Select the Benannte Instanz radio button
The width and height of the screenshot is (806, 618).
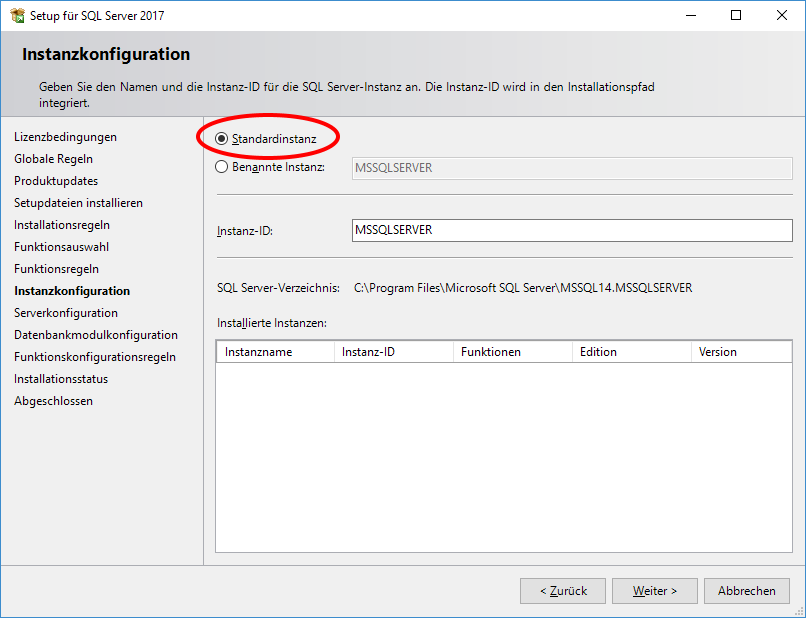pos(221,167)
